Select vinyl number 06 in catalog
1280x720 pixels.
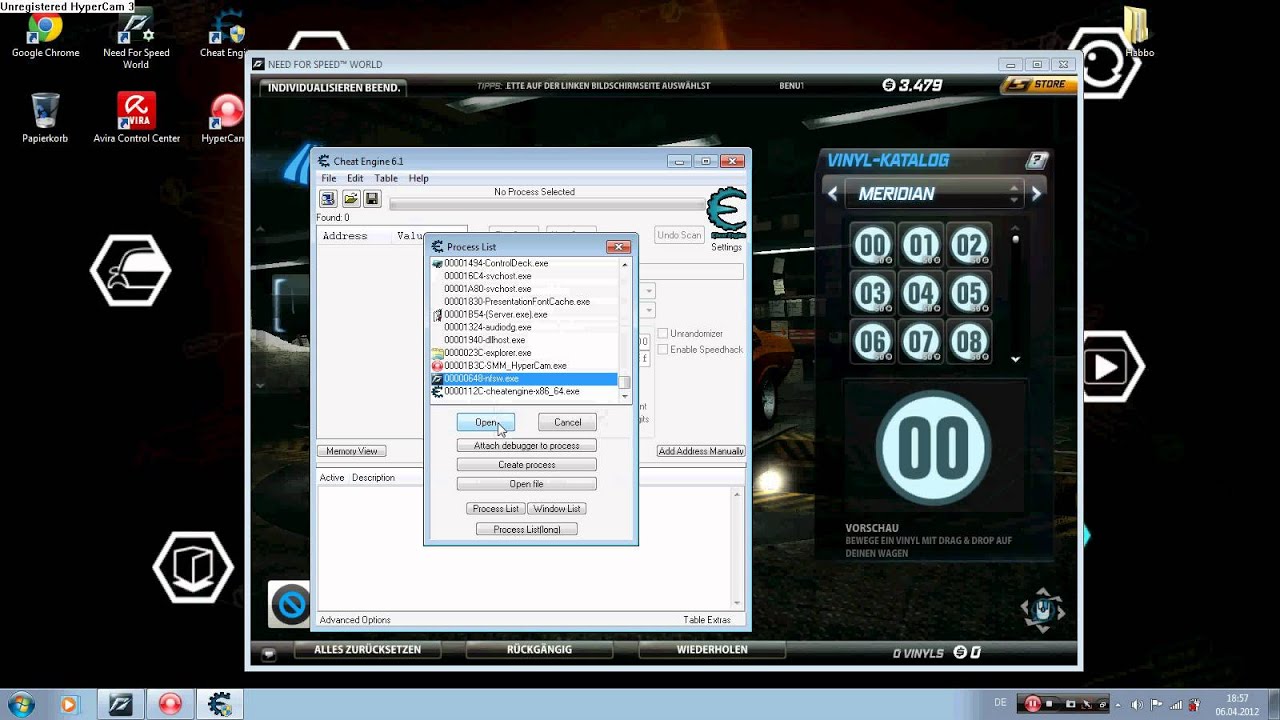(872, 343)
